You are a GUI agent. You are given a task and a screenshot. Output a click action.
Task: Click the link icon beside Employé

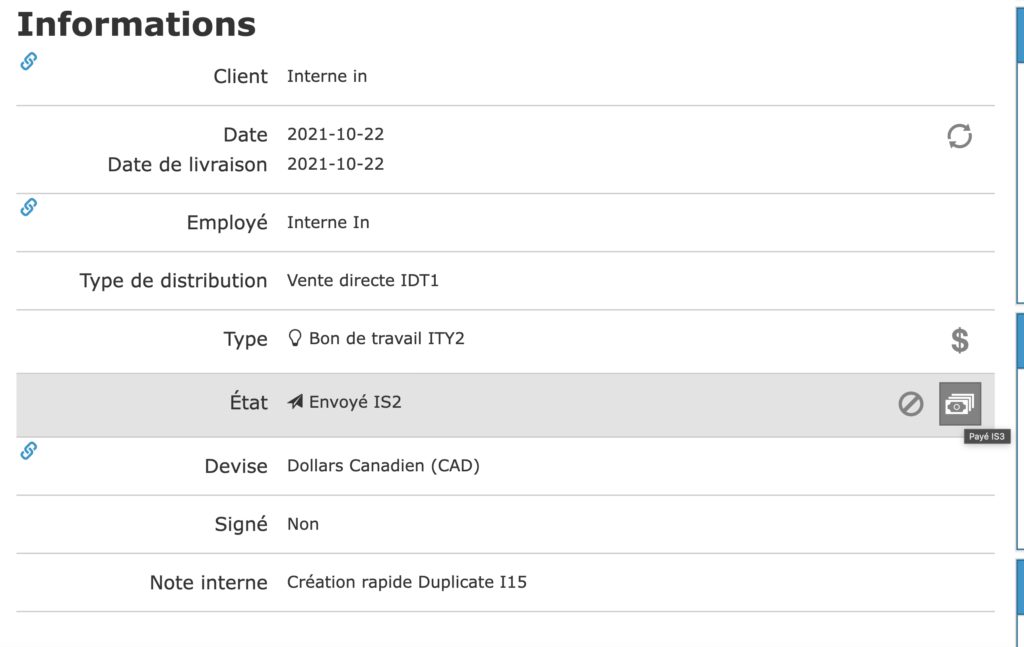29,207
